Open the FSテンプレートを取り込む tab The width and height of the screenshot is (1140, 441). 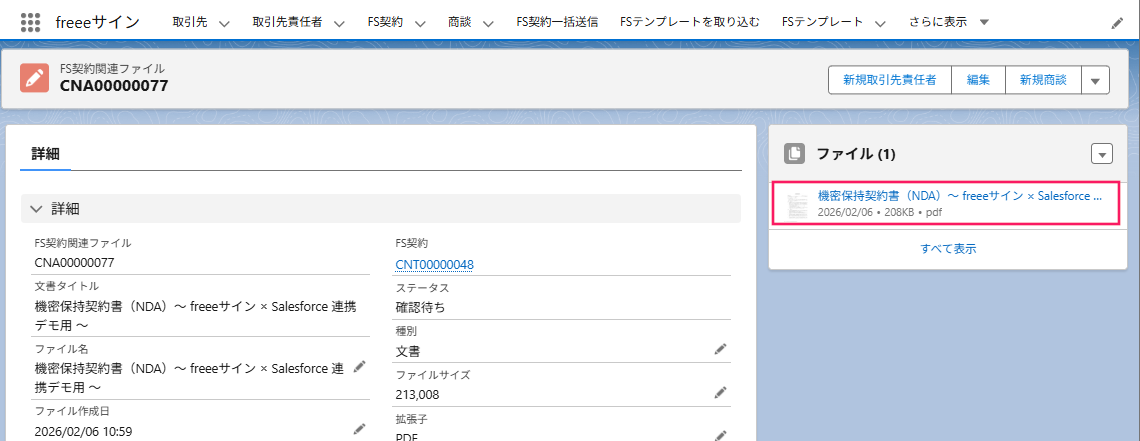(690, 23)
